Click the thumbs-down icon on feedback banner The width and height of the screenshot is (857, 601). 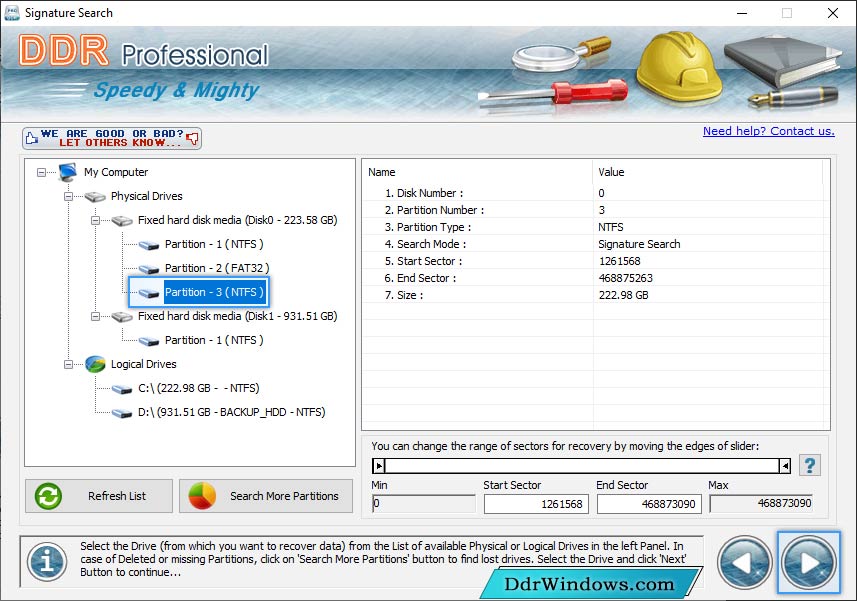point(192,138)
